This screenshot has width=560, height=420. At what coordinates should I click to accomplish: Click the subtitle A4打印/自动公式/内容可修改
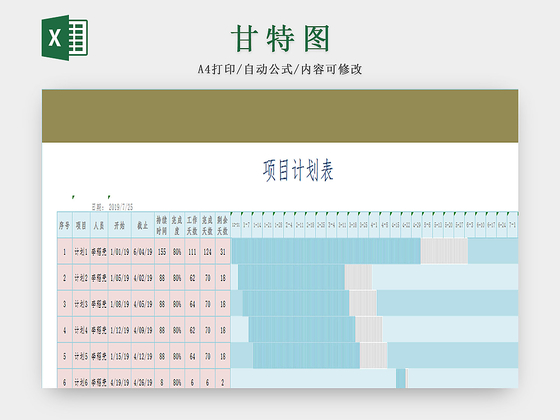tap(280, 69)
